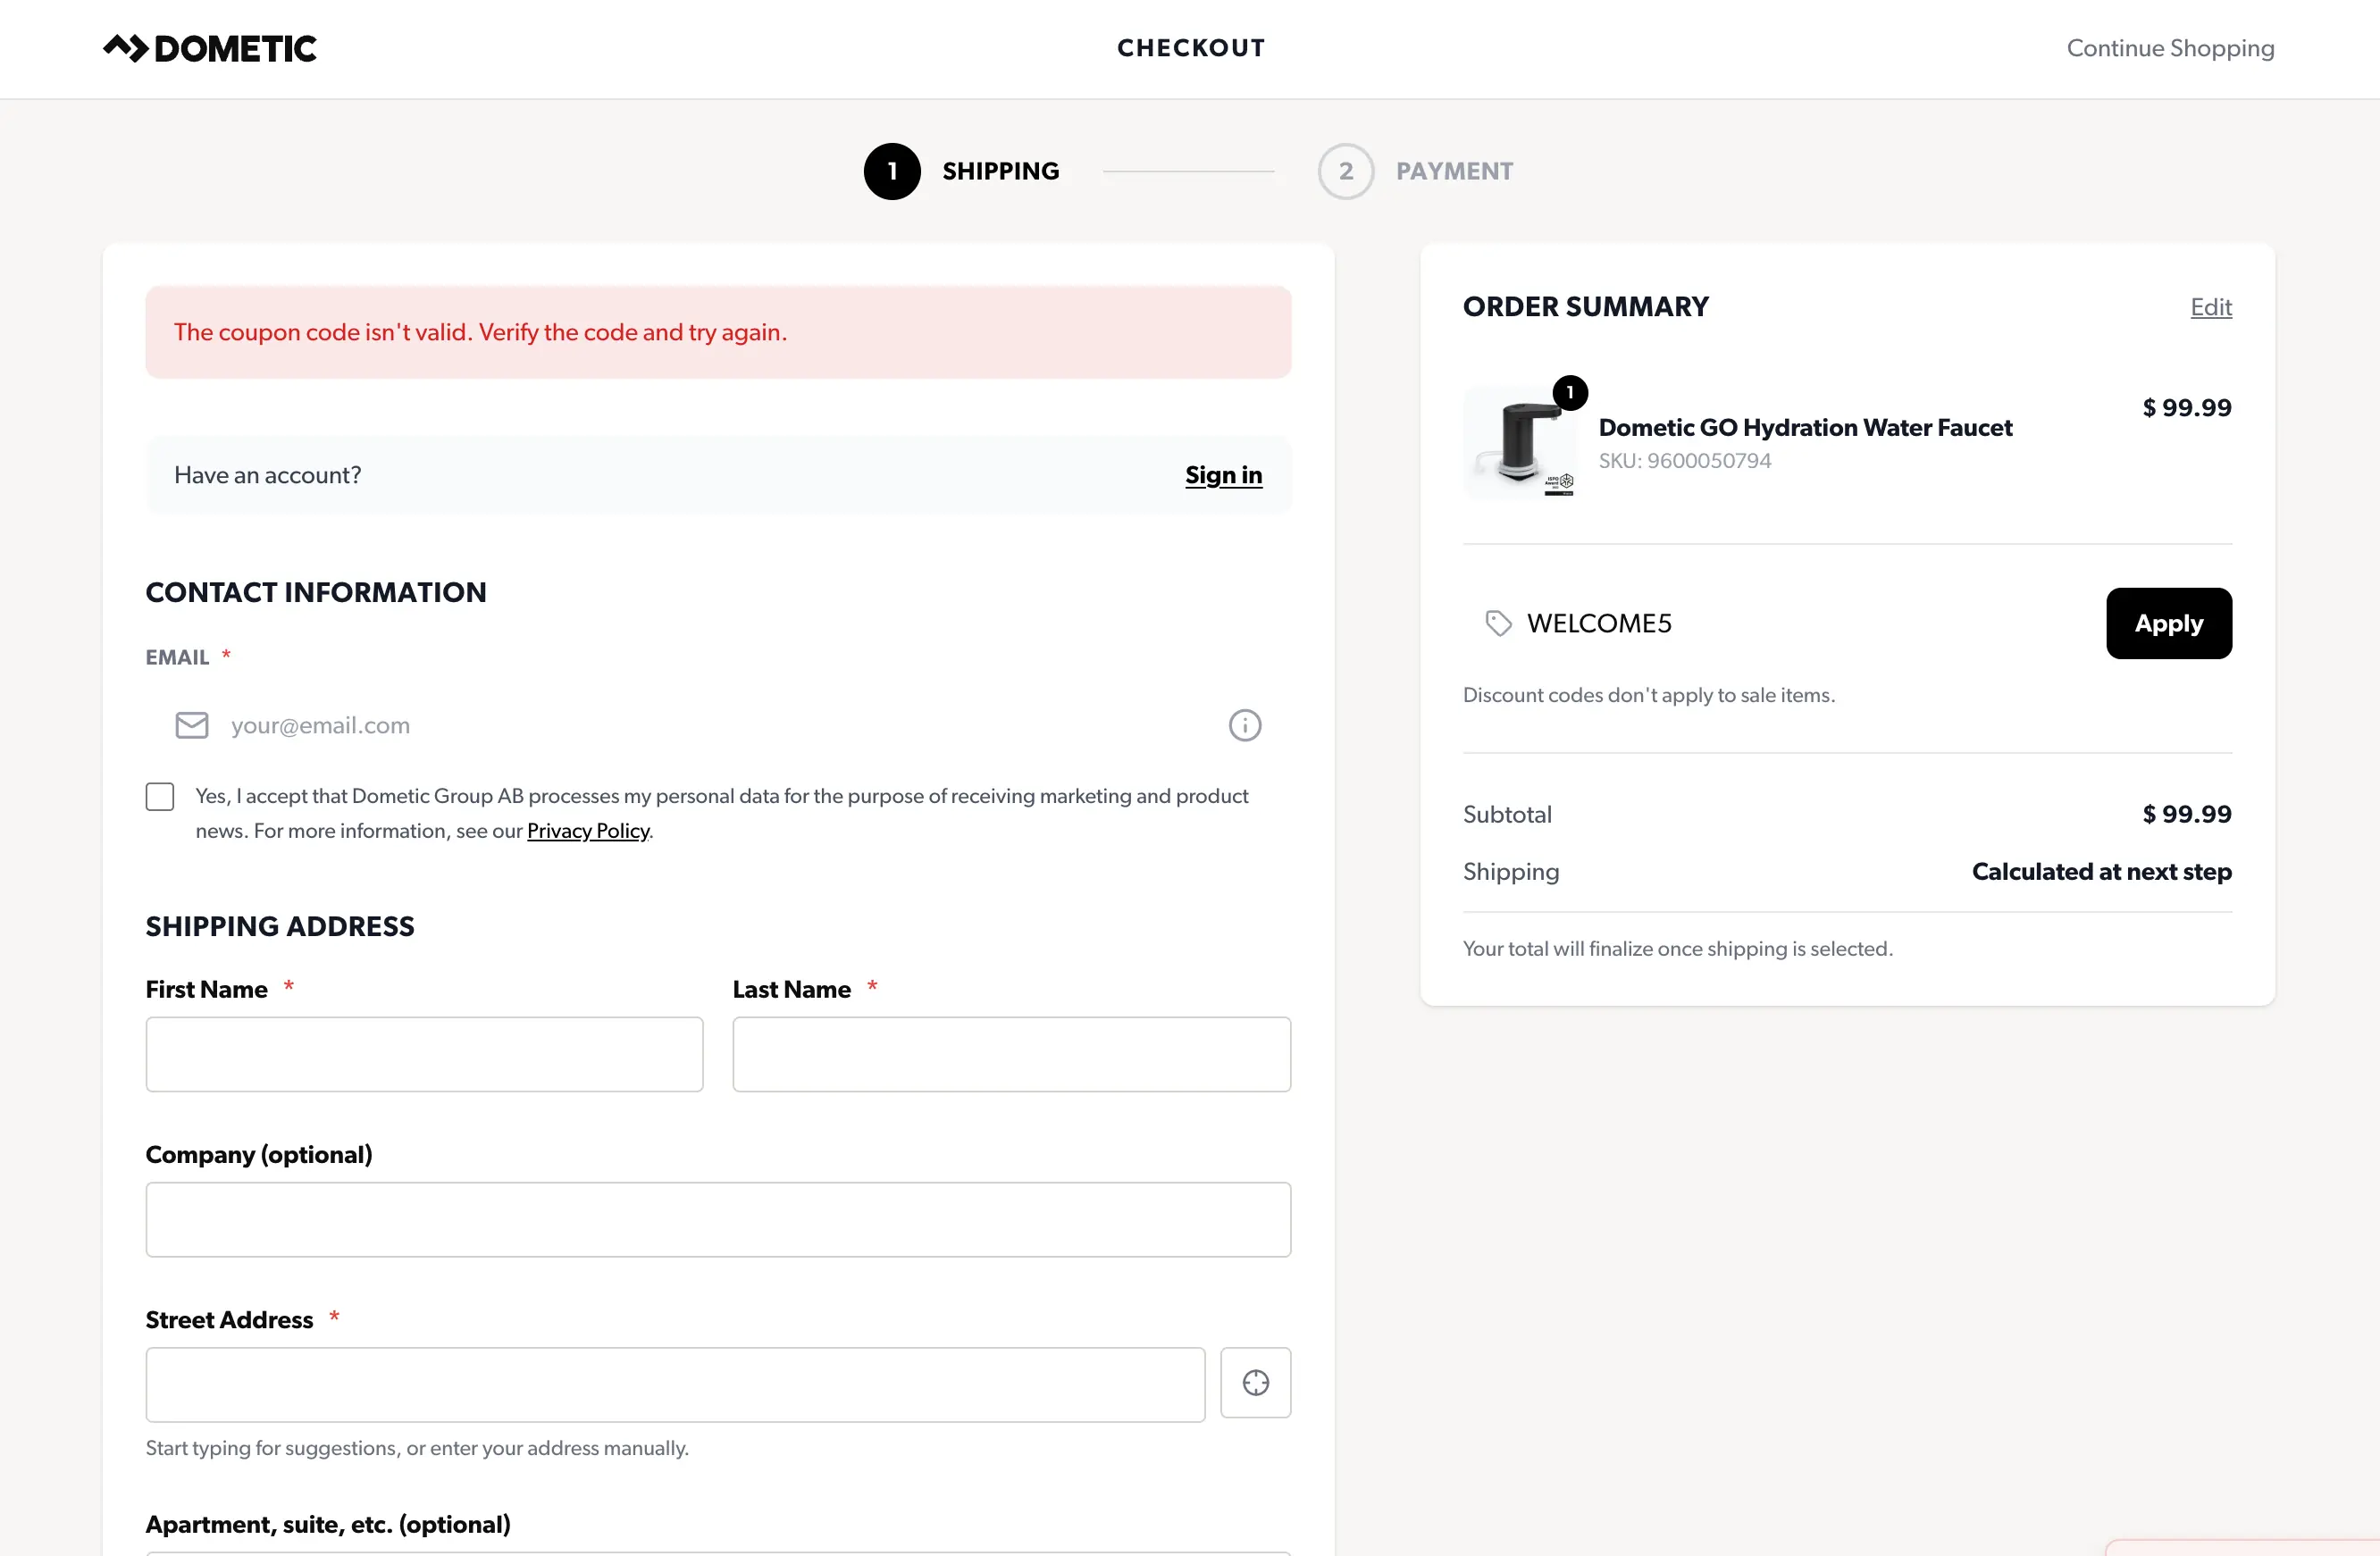Click the product price $ 99.99 beside faucet
Viewport: 2380px width, 1556px height.
[2187, 408]
